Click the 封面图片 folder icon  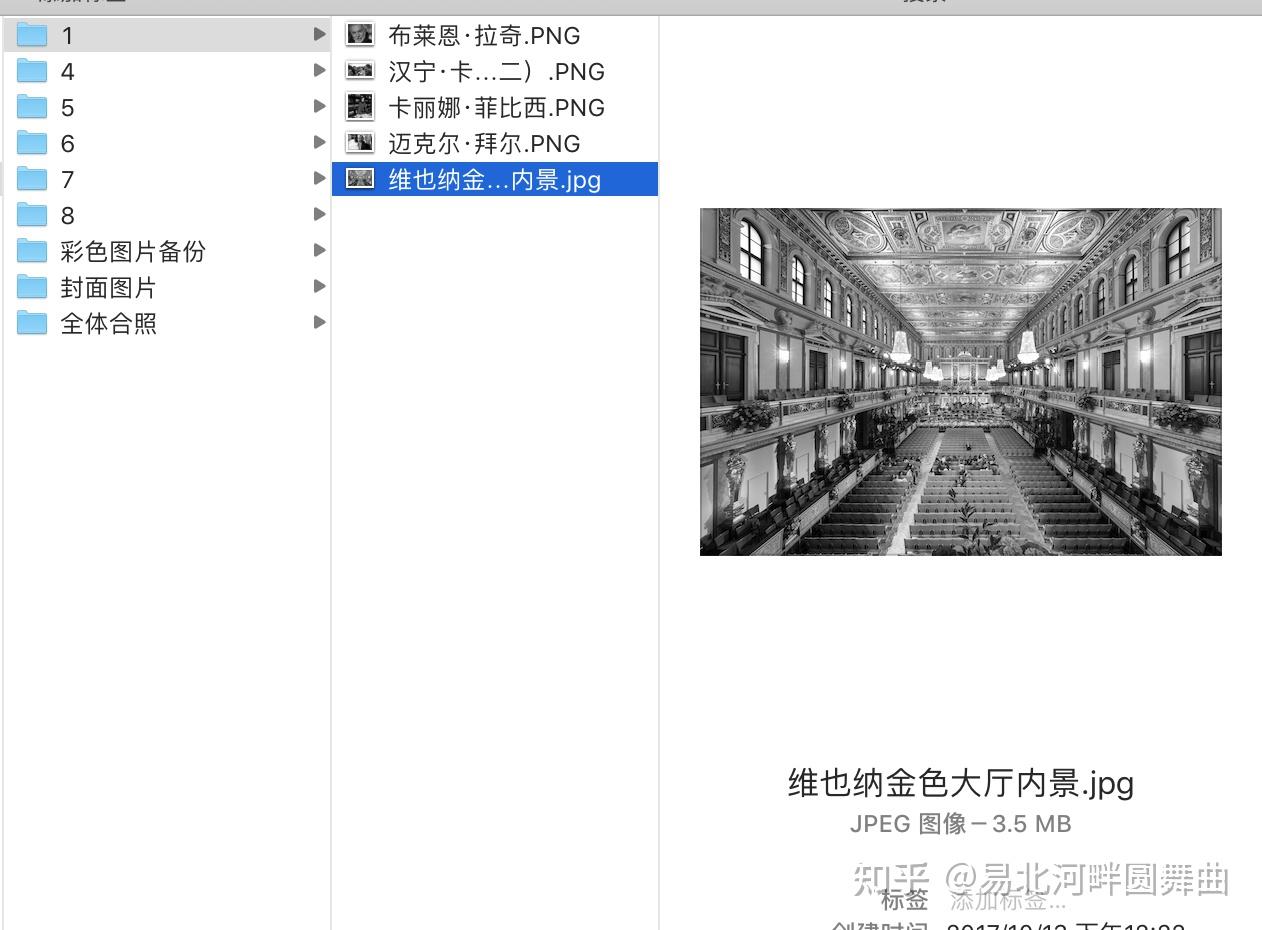32,288
